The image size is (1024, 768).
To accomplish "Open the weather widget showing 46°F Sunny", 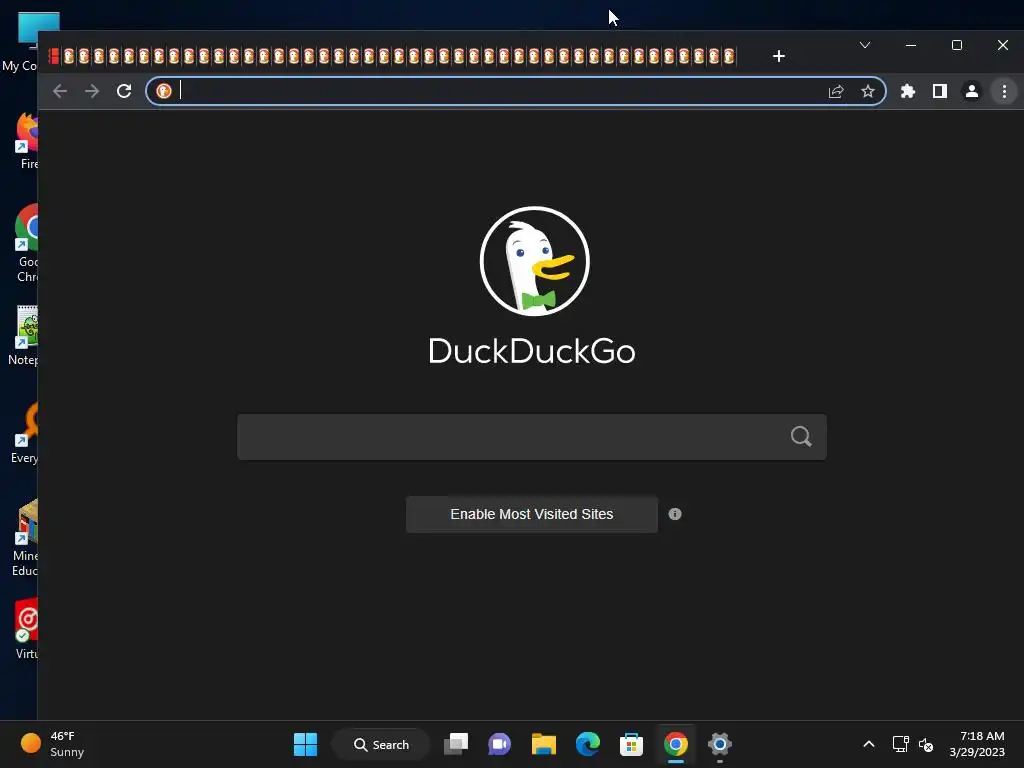I will point(52,744).
